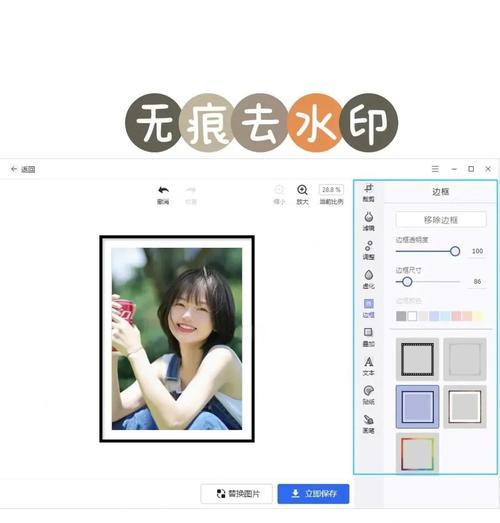Pick the lavender border color swatch
The image size is (500, 523).
click(x=434, y=316)
